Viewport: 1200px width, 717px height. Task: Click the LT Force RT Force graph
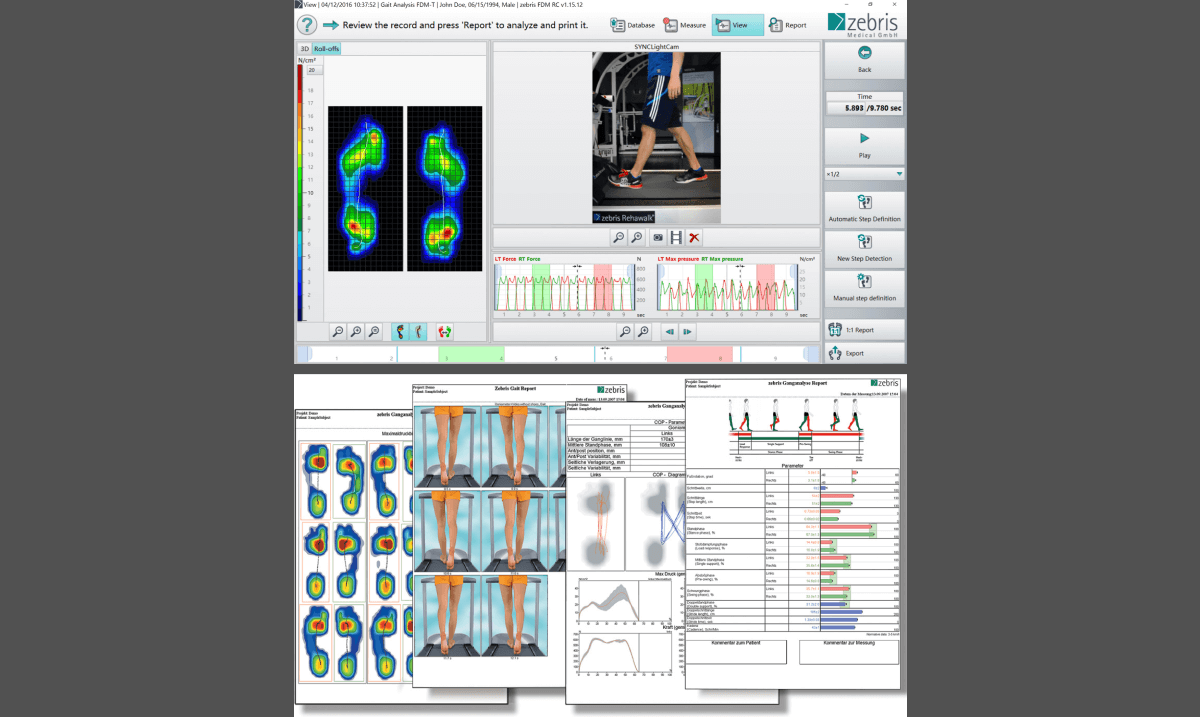(565, 288)
